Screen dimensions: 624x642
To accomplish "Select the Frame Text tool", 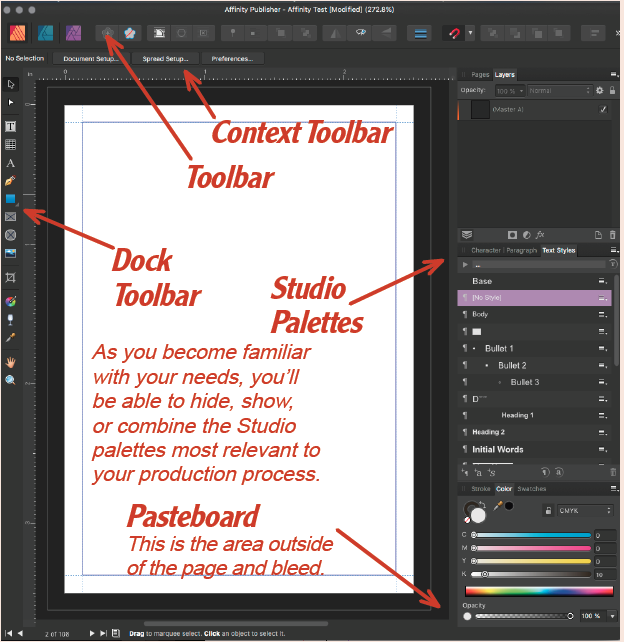I will click(11, 127).
